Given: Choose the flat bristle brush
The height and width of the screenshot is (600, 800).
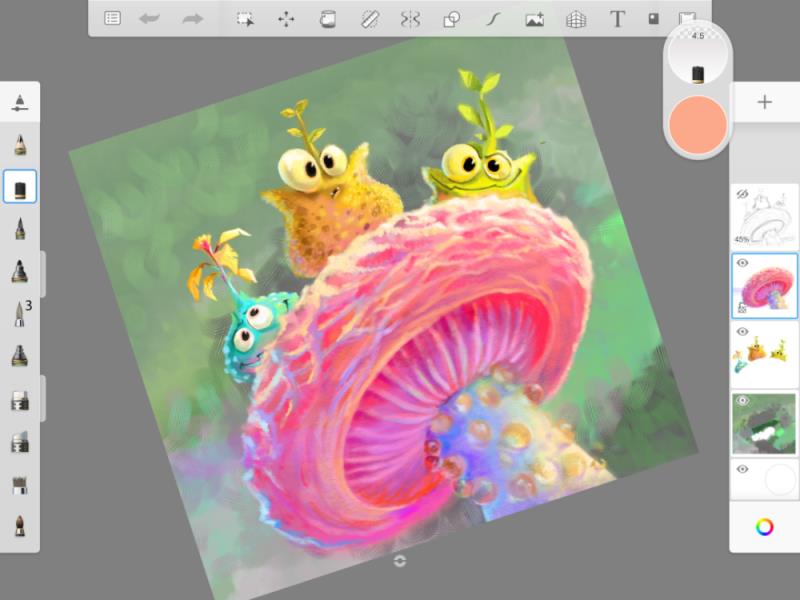Looking at the screenshot, I should [x=20, y=485].
